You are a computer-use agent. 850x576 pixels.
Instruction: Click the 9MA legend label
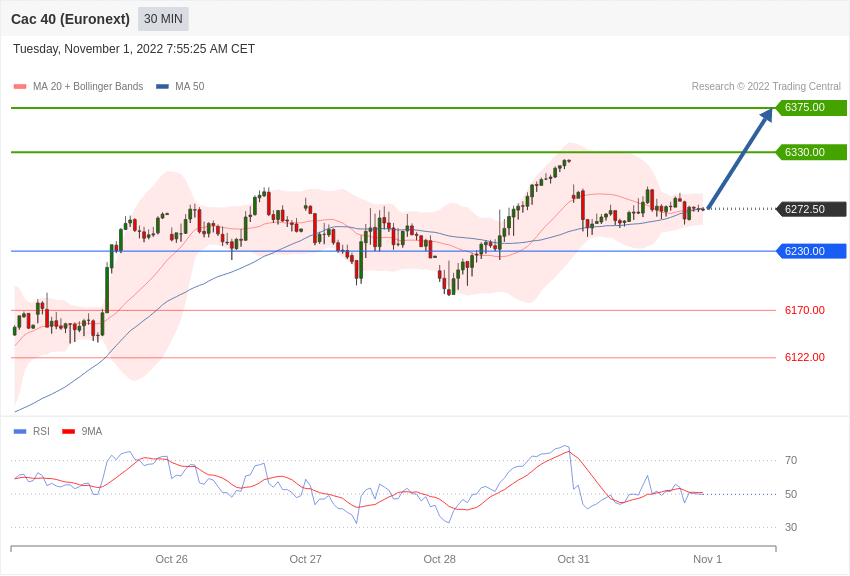92,431
